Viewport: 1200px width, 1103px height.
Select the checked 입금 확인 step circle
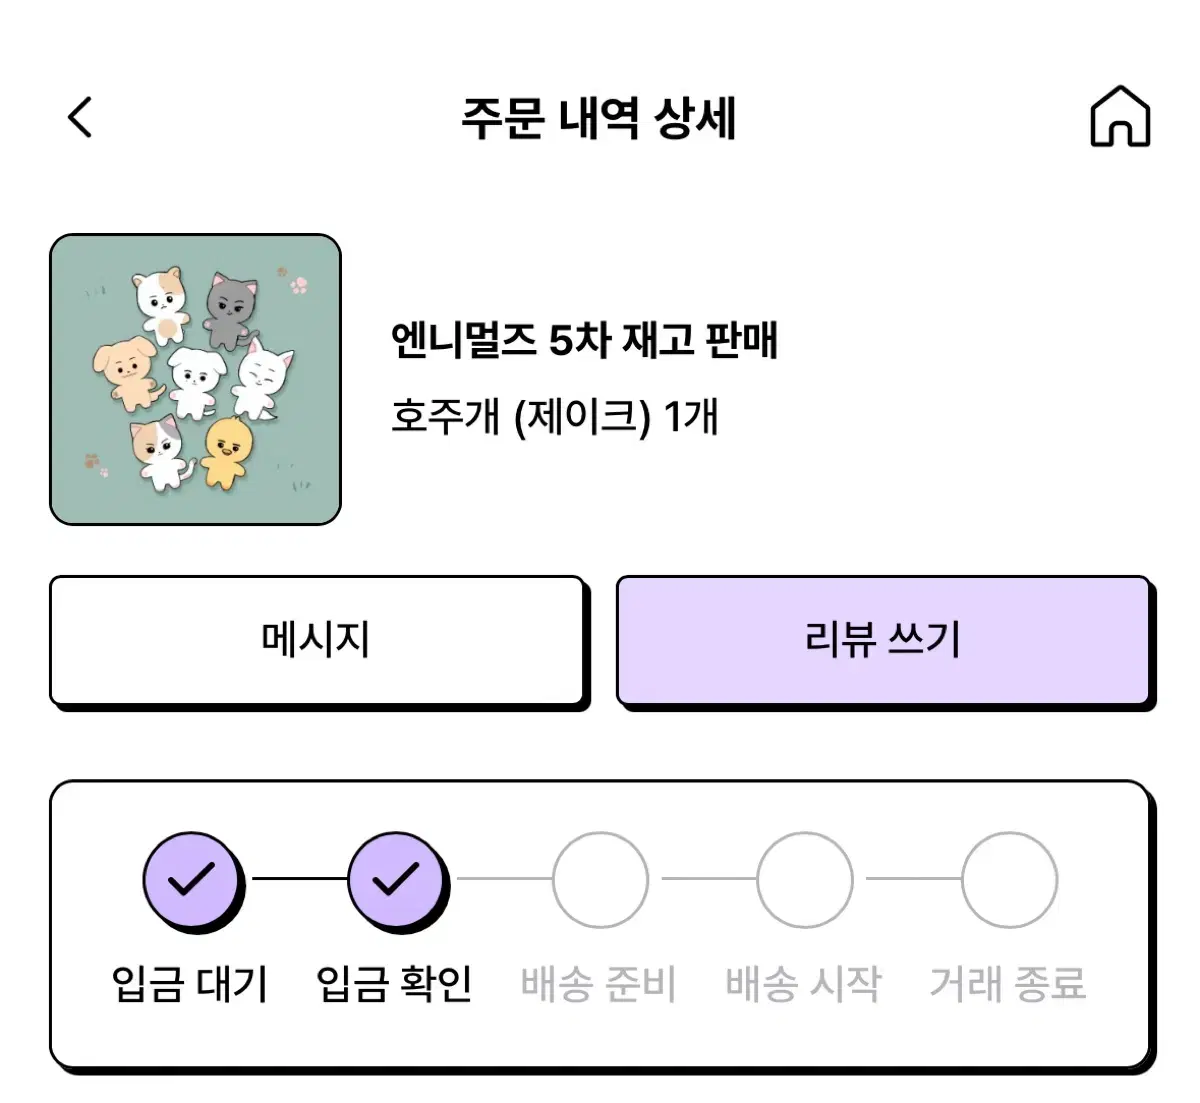(396, 880)
